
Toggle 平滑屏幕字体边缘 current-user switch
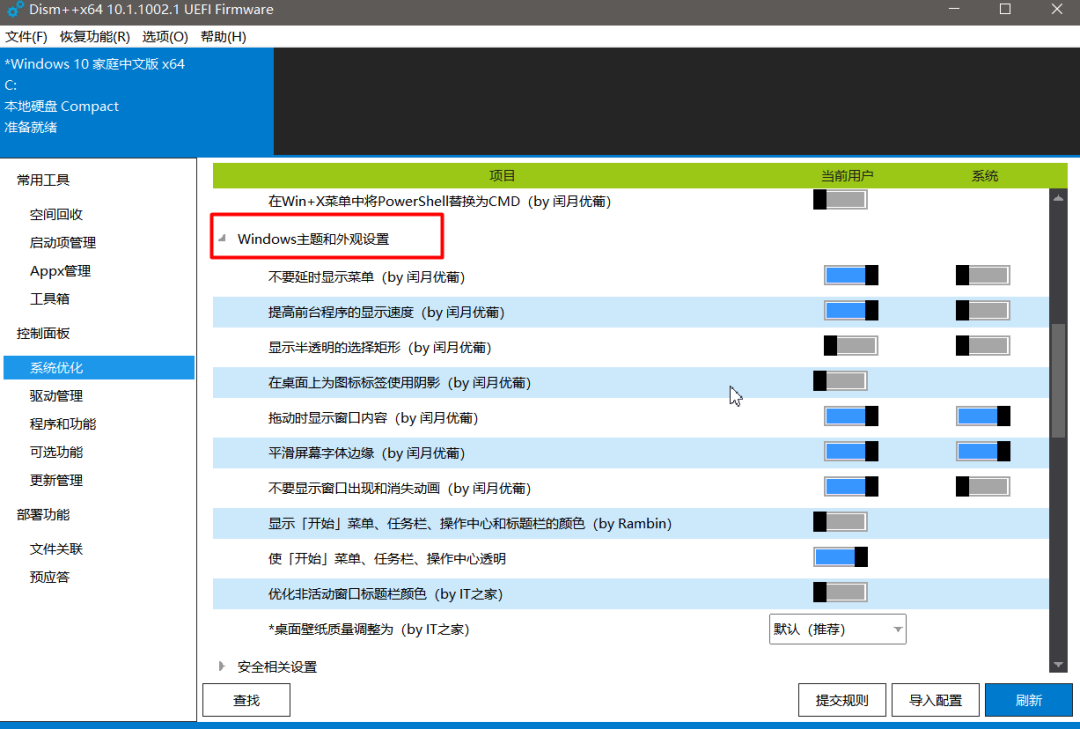point(851,451)
